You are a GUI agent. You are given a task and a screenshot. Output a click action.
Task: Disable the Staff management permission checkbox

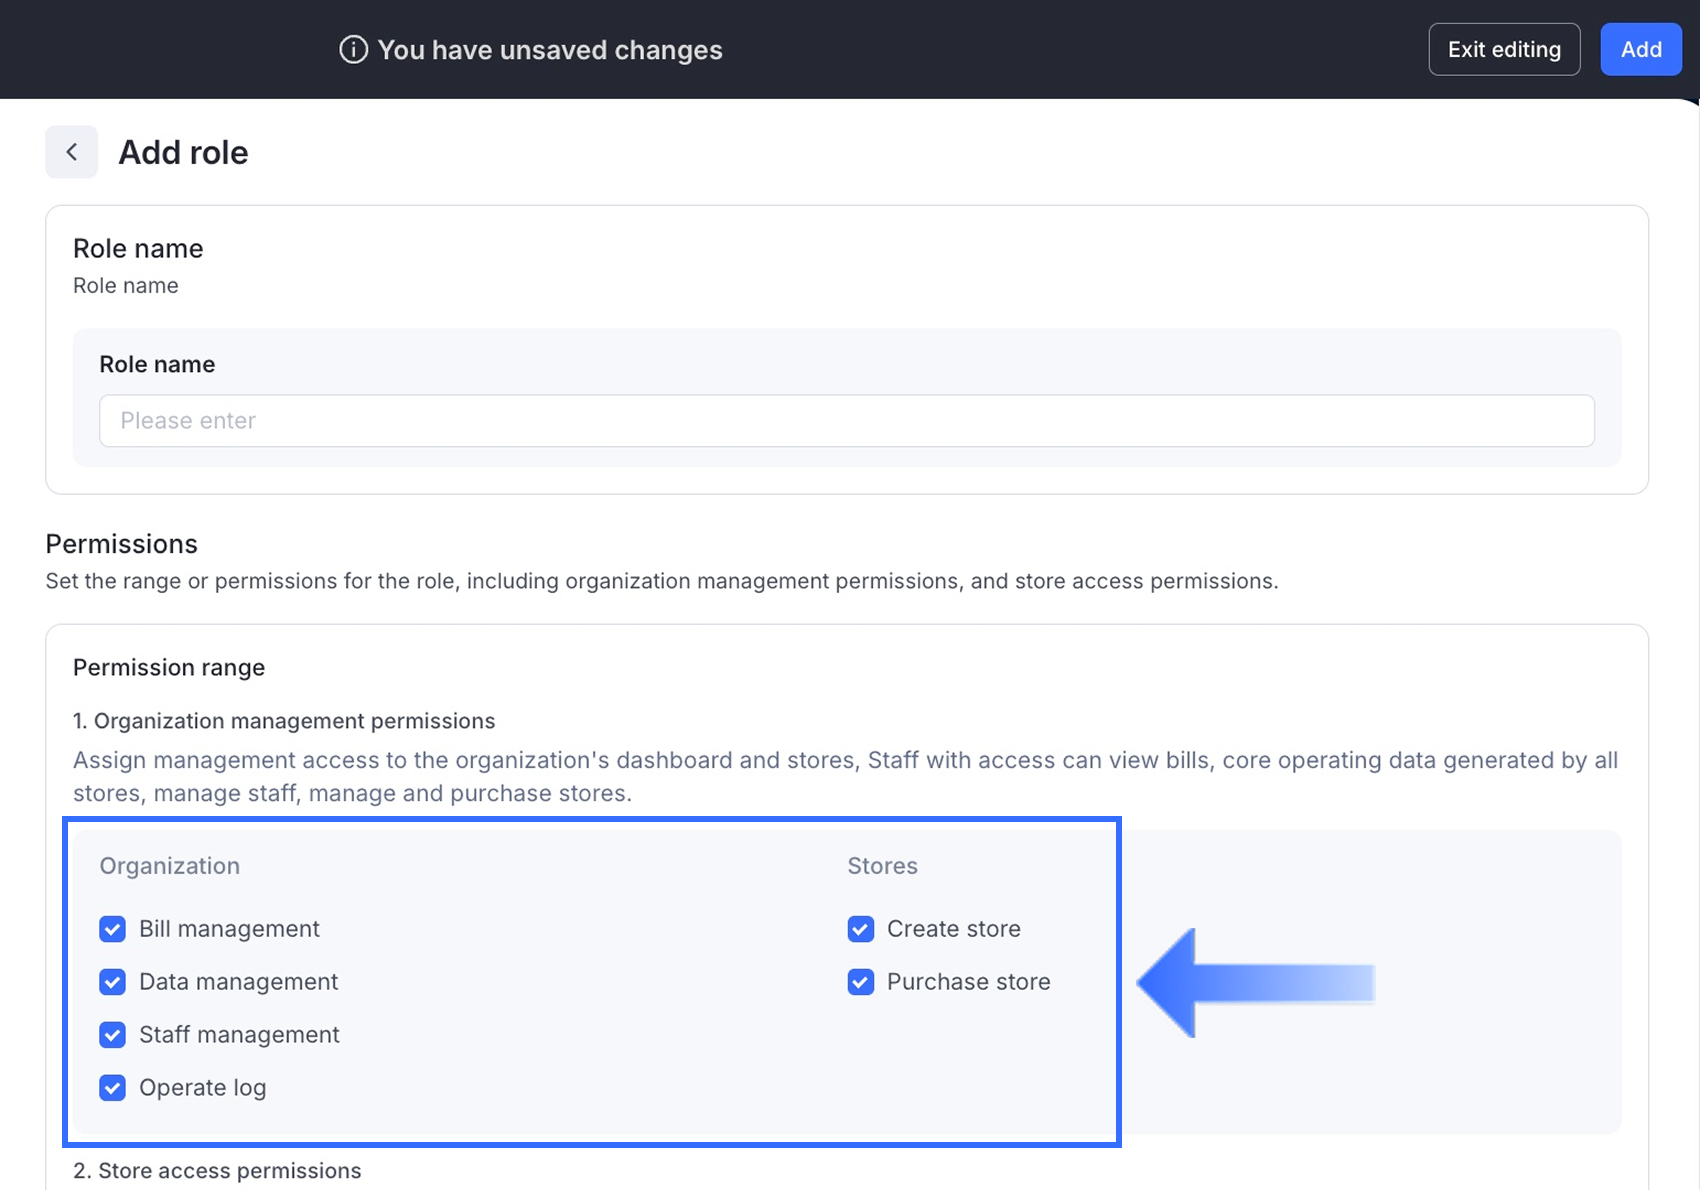tap(113, 1035)
